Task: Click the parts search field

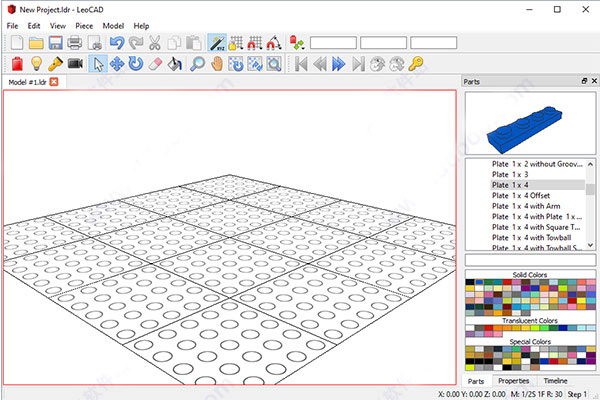Action: point(530,261)
